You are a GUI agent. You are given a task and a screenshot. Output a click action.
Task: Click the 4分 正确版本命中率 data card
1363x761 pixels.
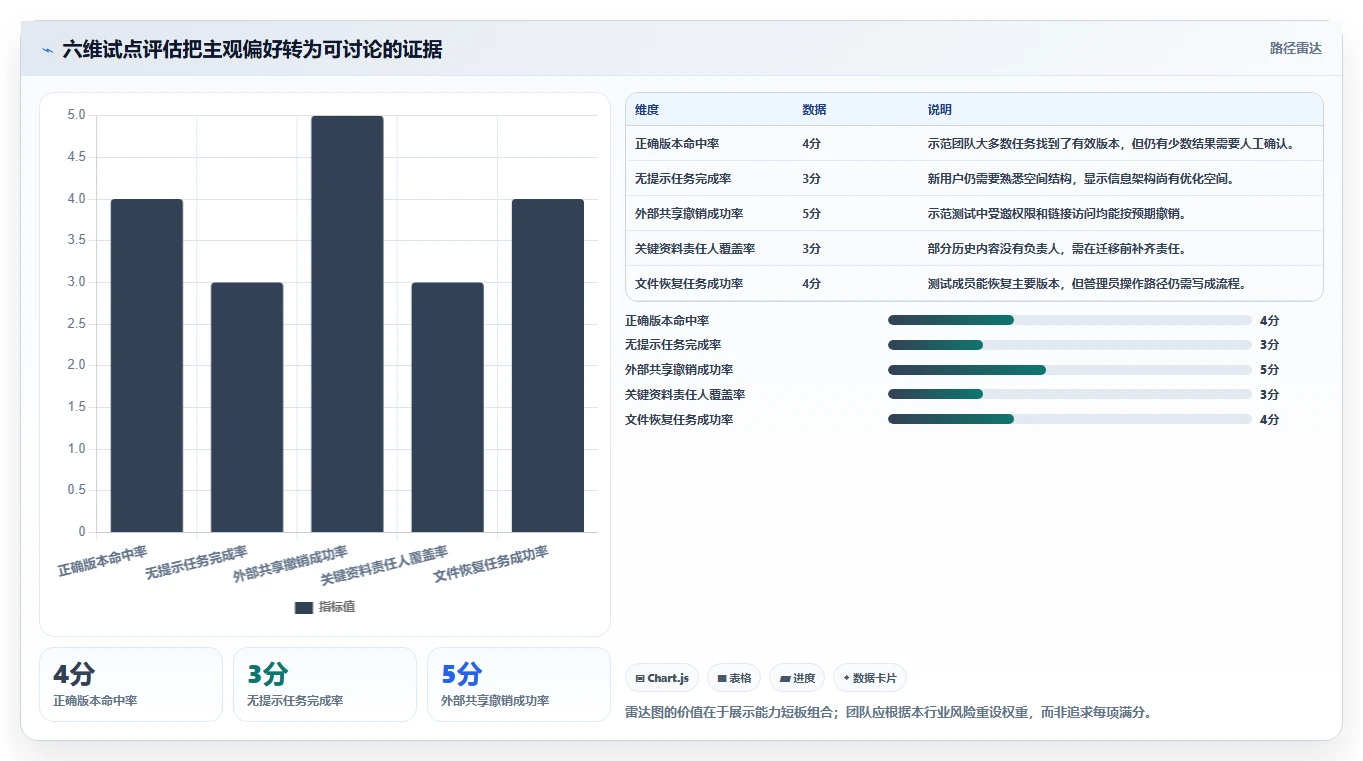pos(131,684)
